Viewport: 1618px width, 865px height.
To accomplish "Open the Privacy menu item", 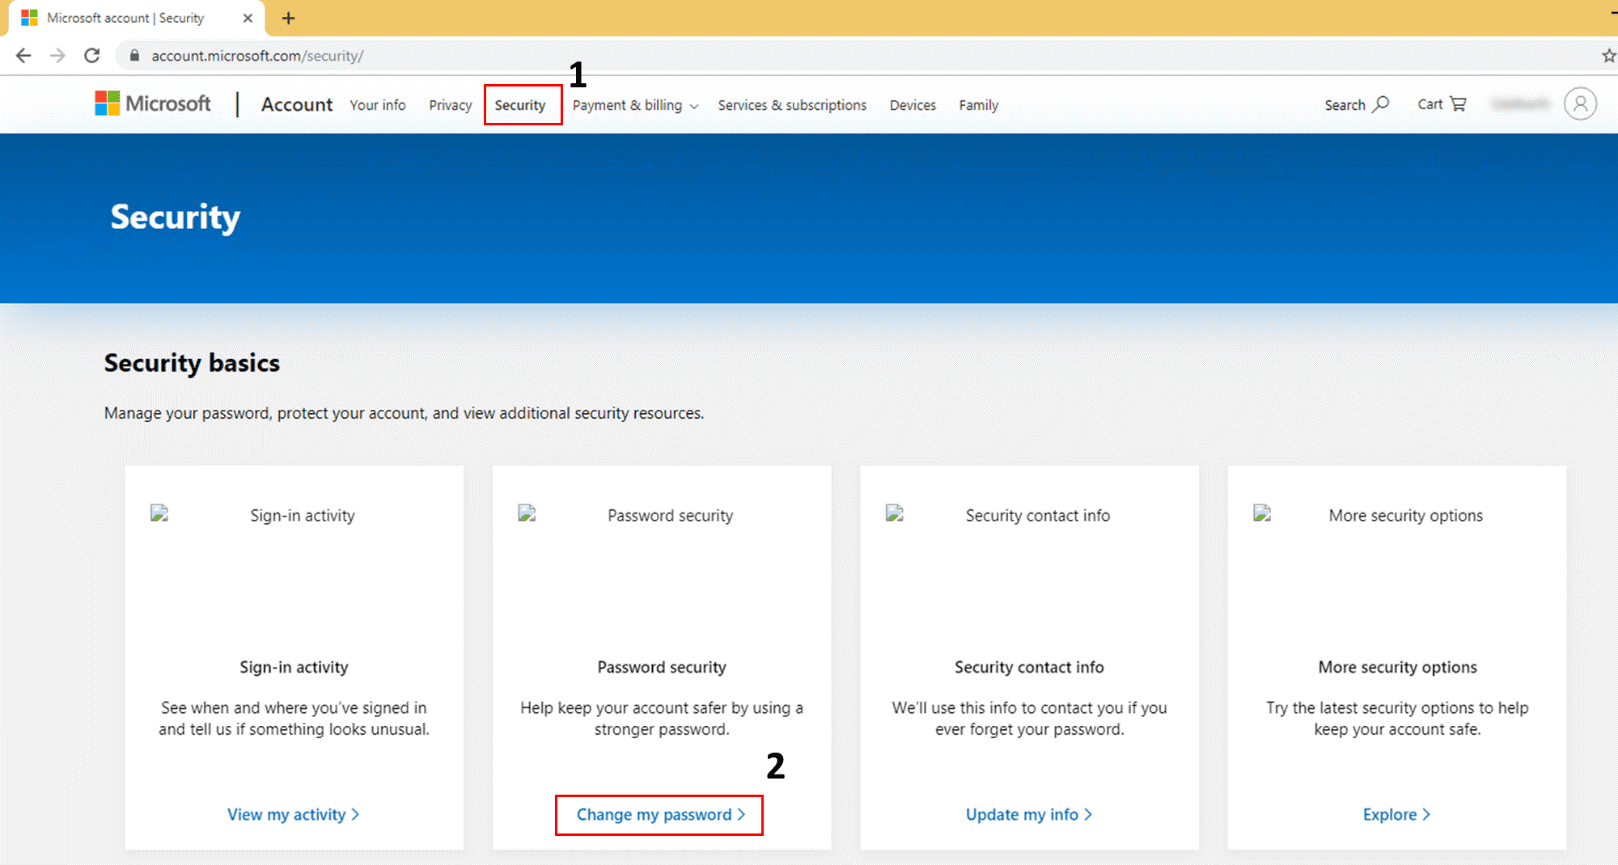I will (x=450, y=105).
